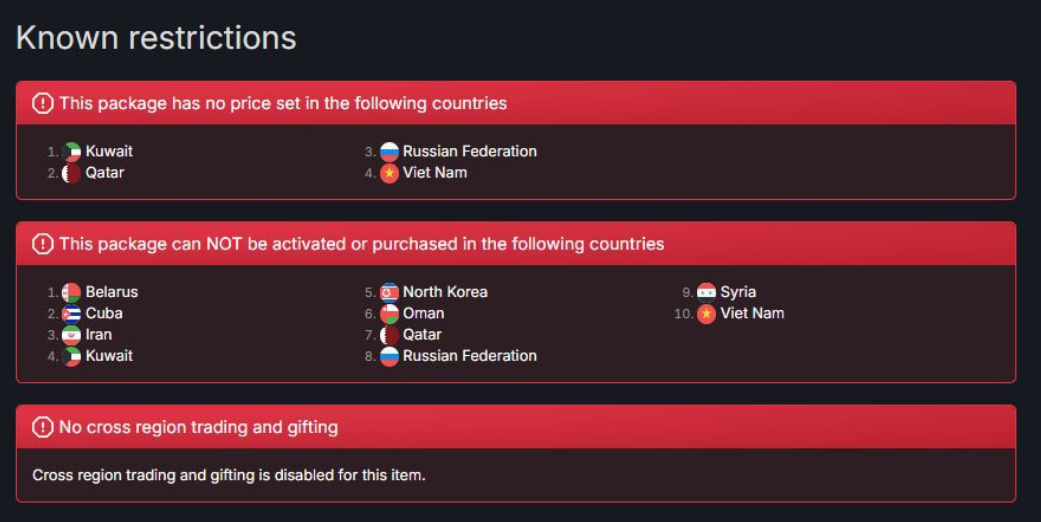Screen dimensions: 1041x522
Task: Click the North Korea flag icon
Action: [x=389, y=292]
